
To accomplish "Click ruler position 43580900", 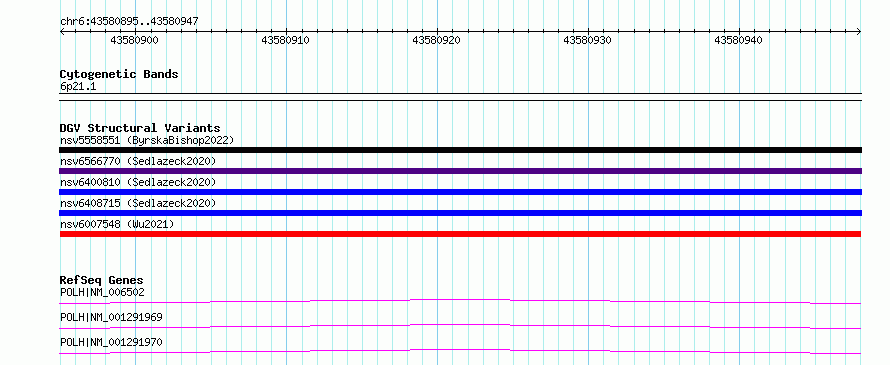I will pyautogui.click(x=135, y=40).
